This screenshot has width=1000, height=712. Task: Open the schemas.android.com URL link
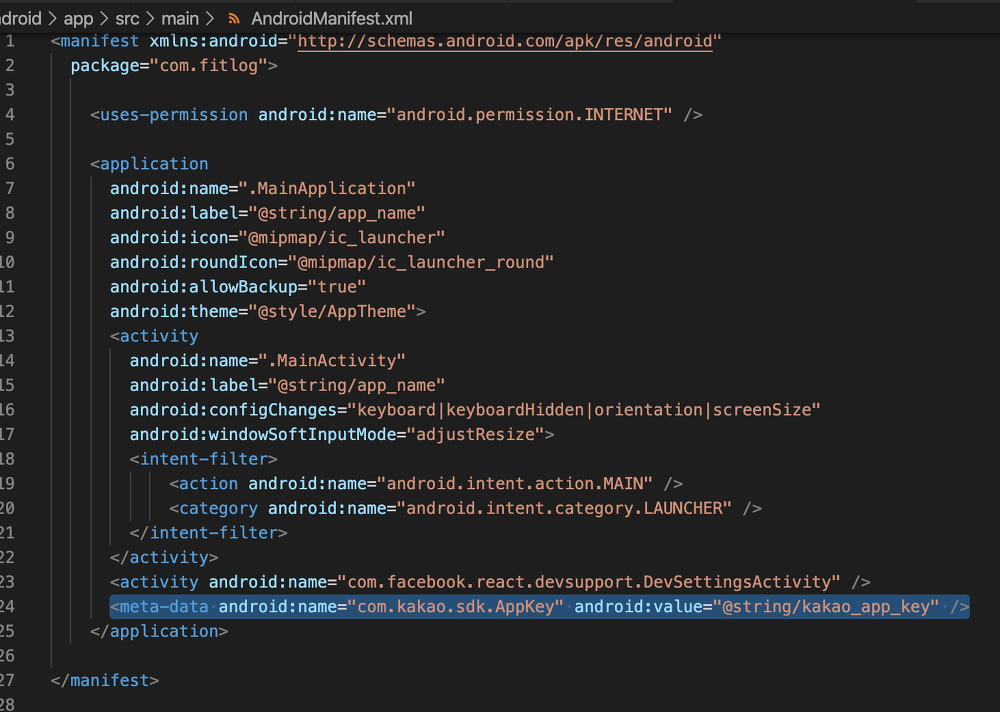coord(505,41)
